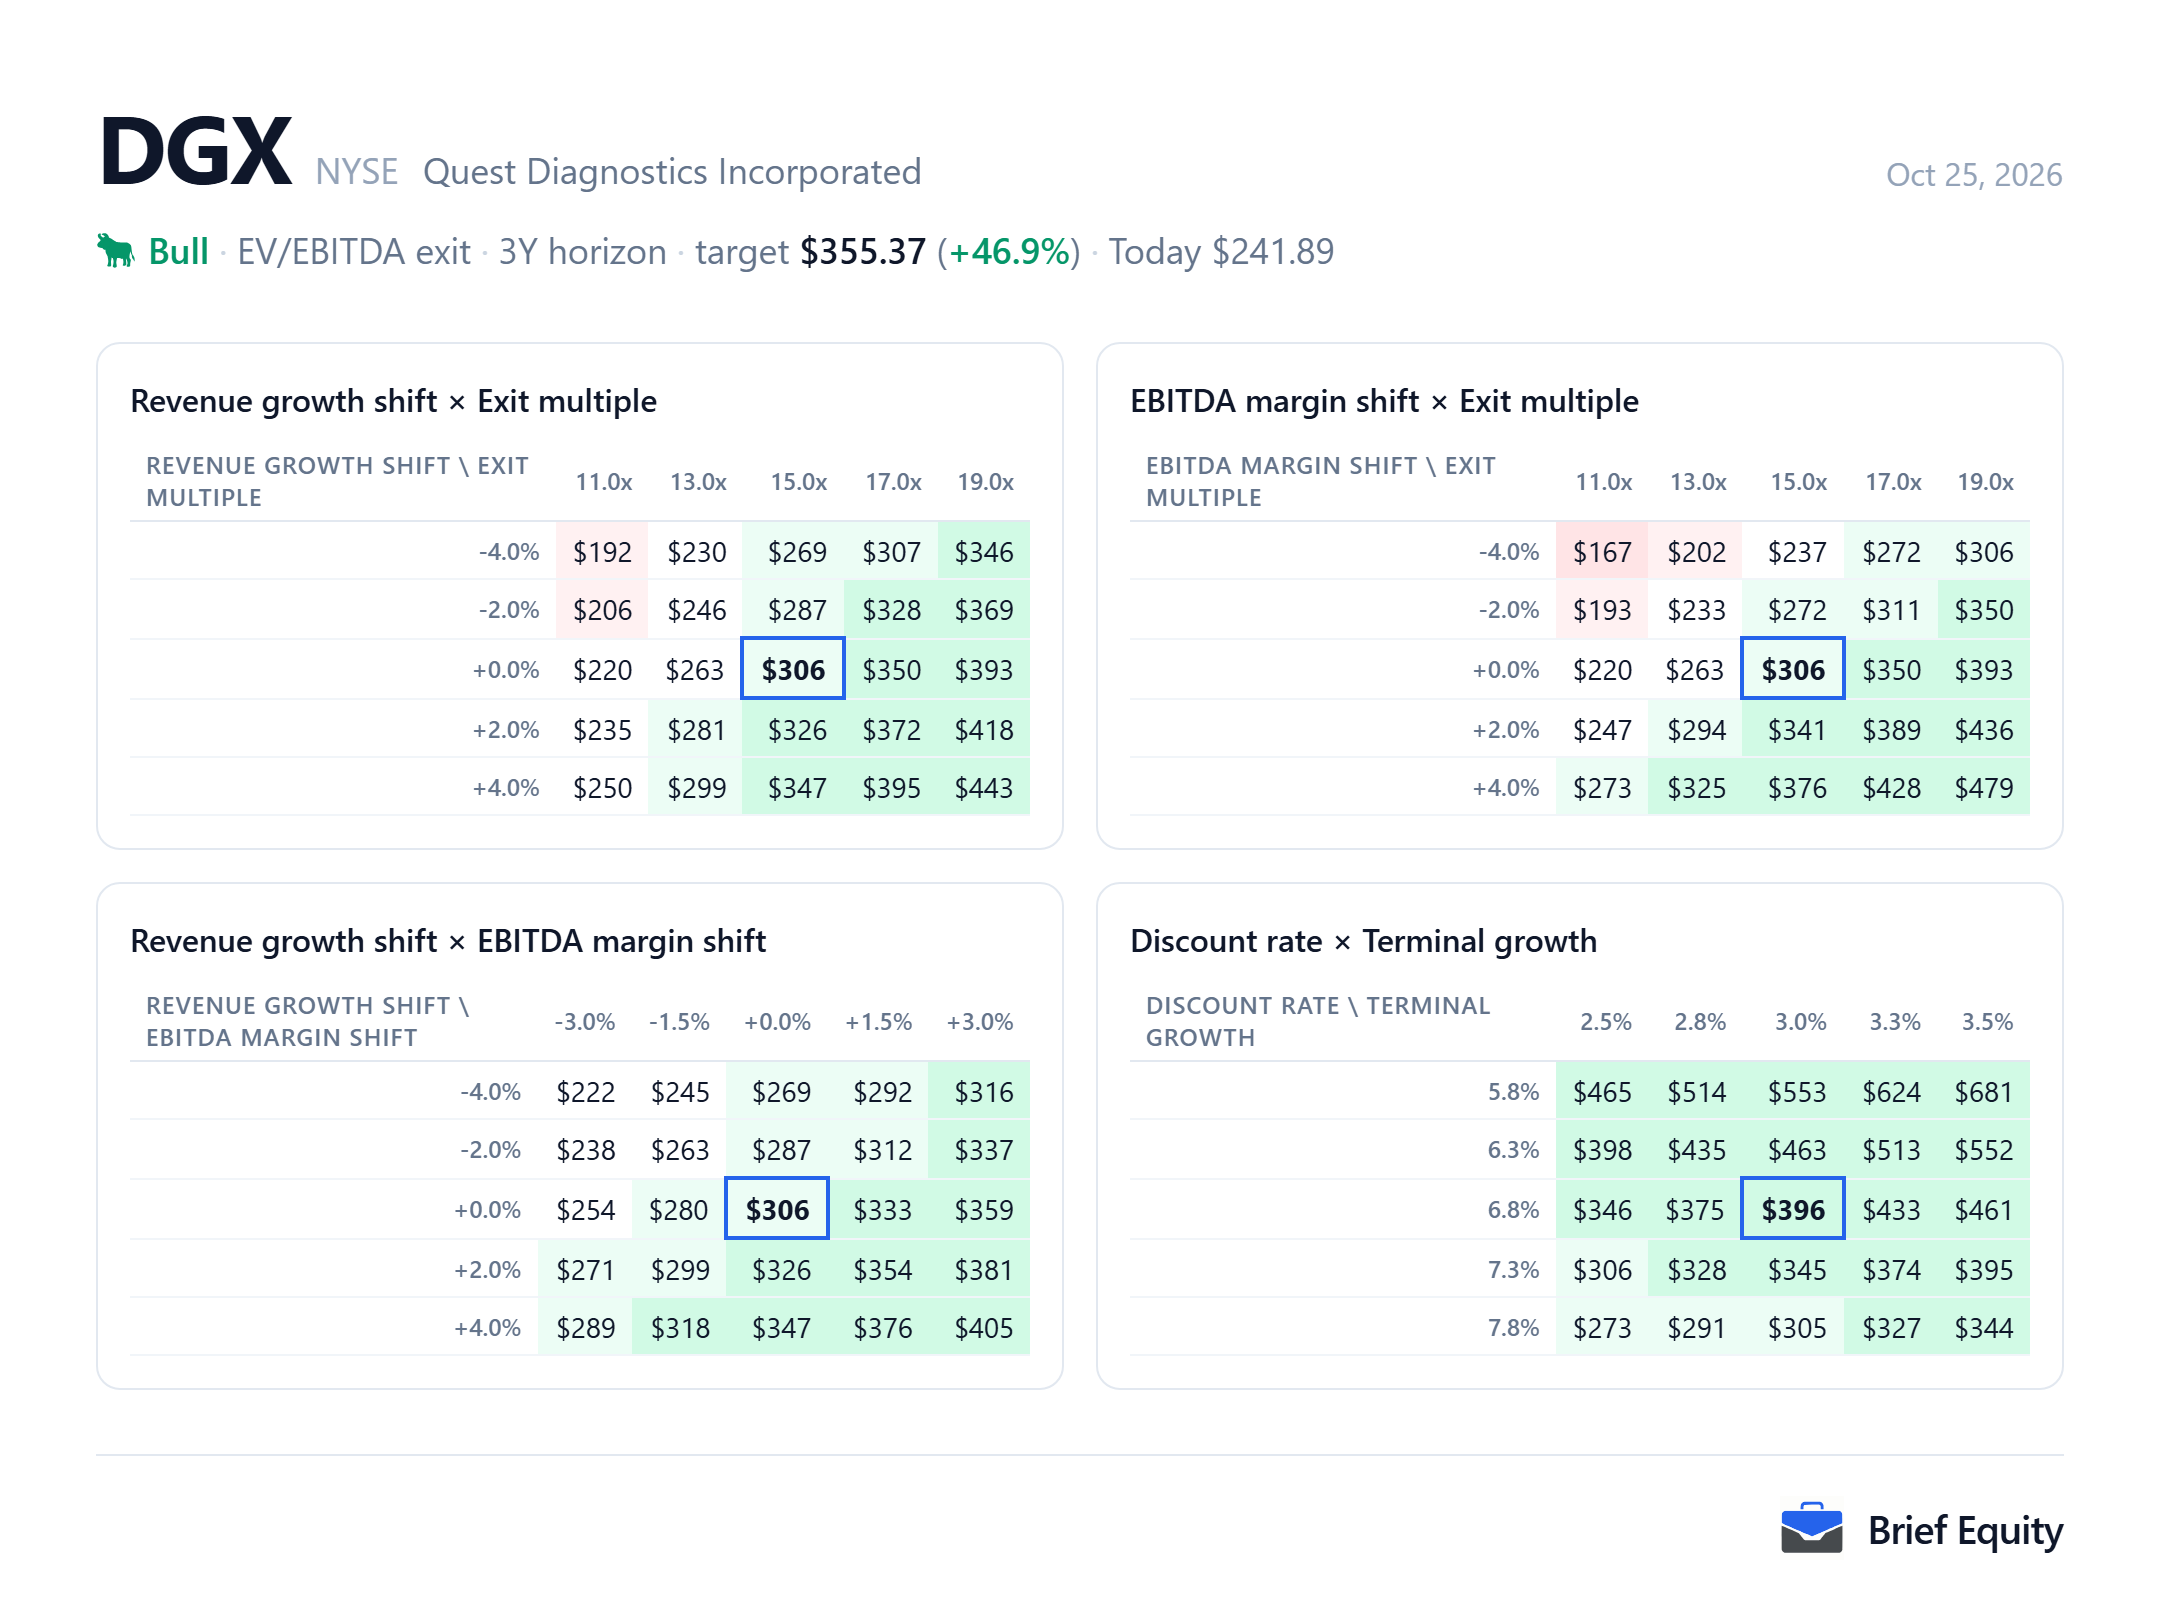Click the $273 cell in the 7.8% row
This screenshot has height=1608, width=2160.
click(x=1602, y=1328)
